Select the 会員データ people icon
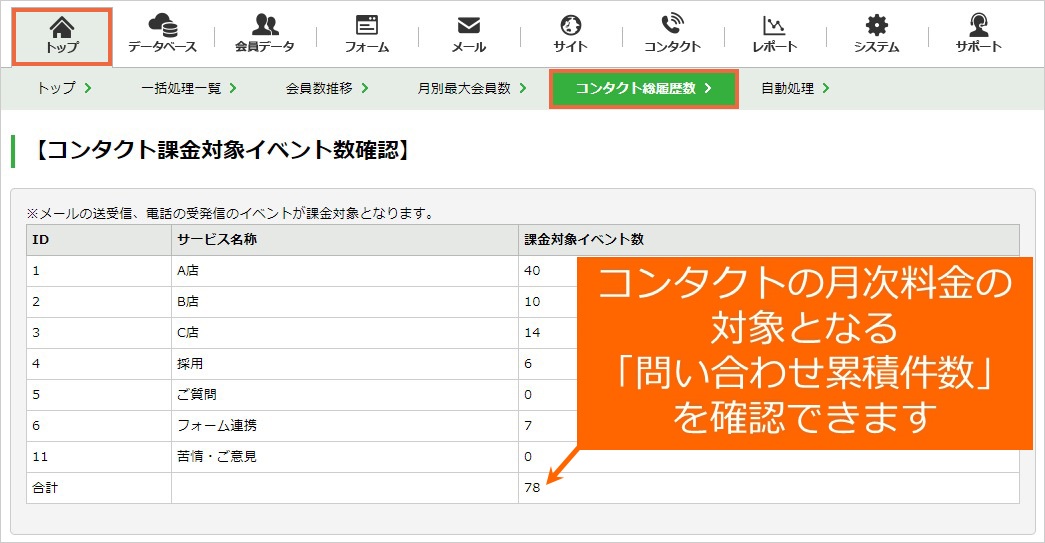Screen dimensions: 1045x543 (x=265, y=25)
